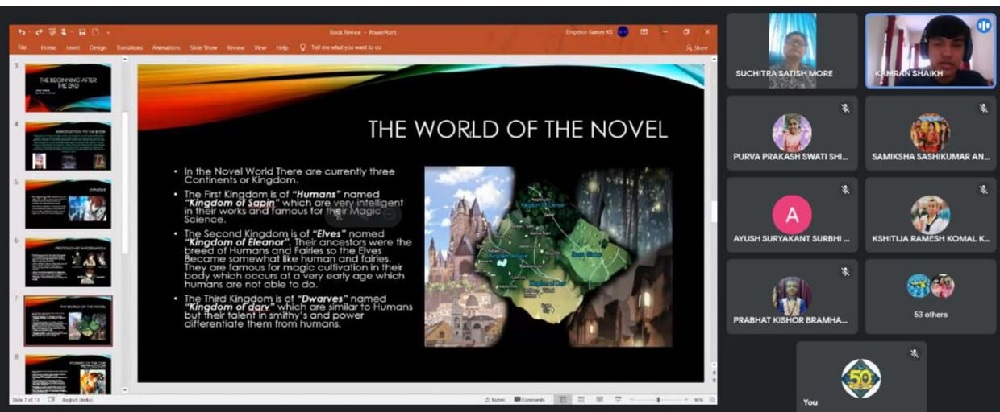Open the Customize Quick Access Toolbar dropdown

click(108, 32)
